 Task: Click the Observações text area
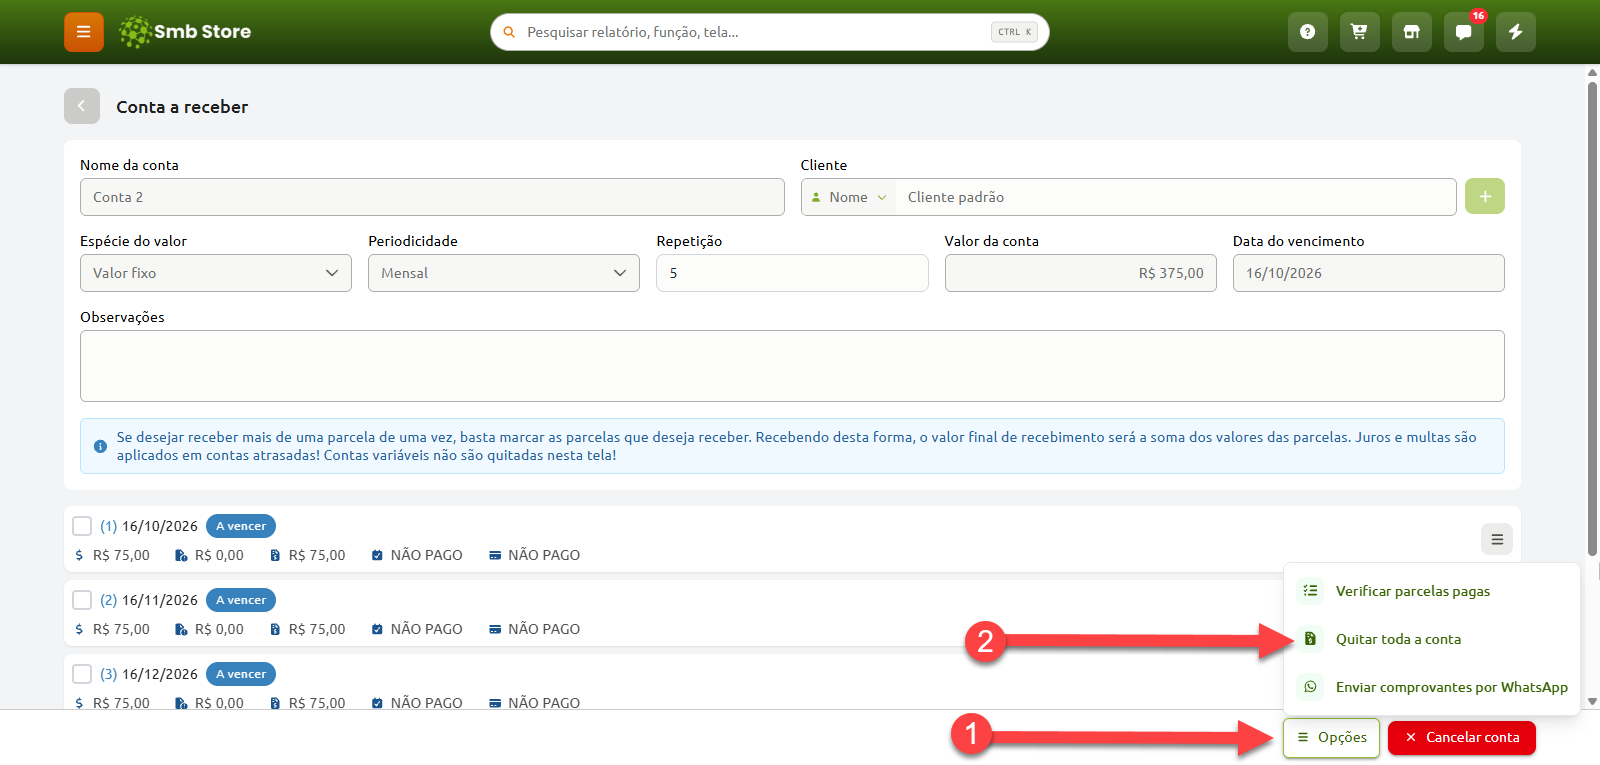[792, 366]
